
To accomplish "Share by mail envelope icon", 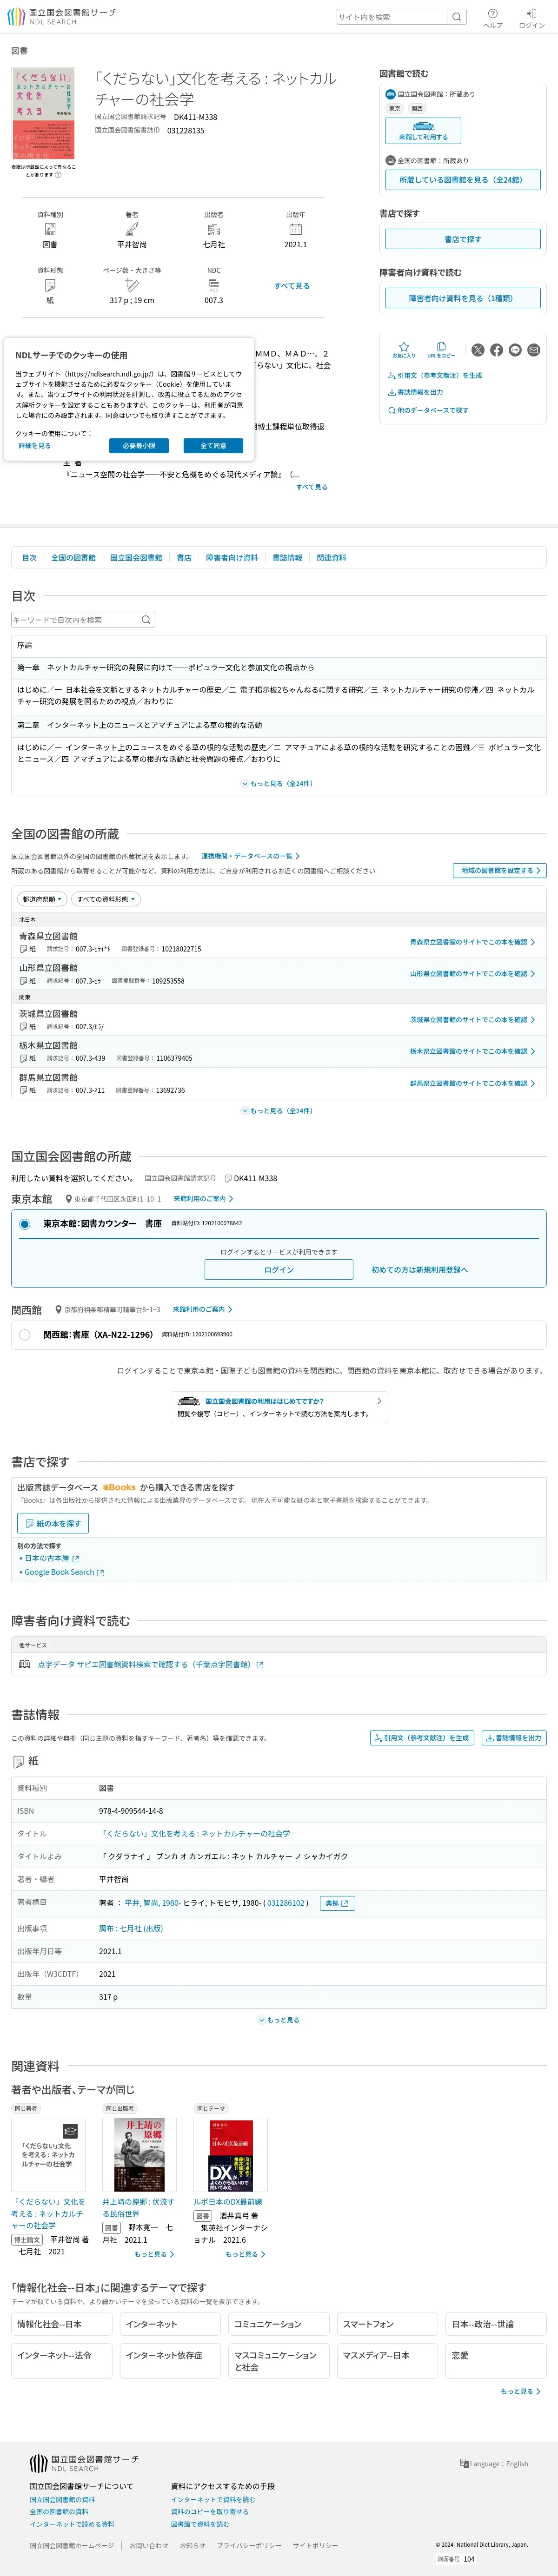I will (534, 350).
